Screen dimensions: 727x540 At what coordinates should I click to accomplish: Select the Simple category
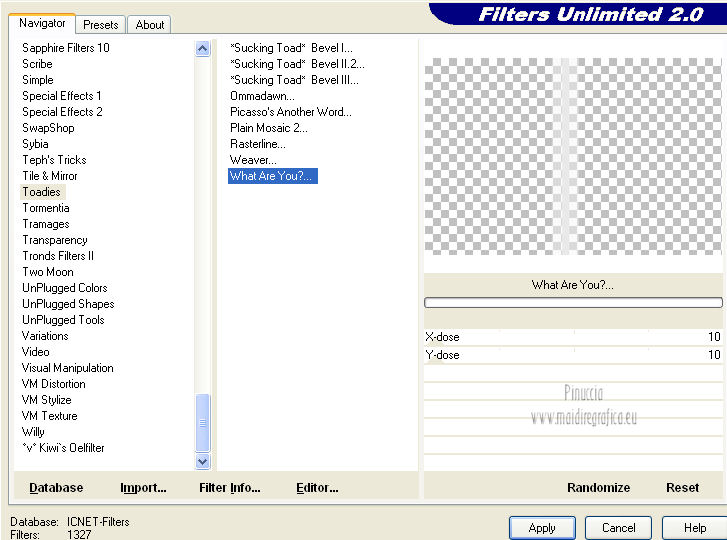(38, 80)
